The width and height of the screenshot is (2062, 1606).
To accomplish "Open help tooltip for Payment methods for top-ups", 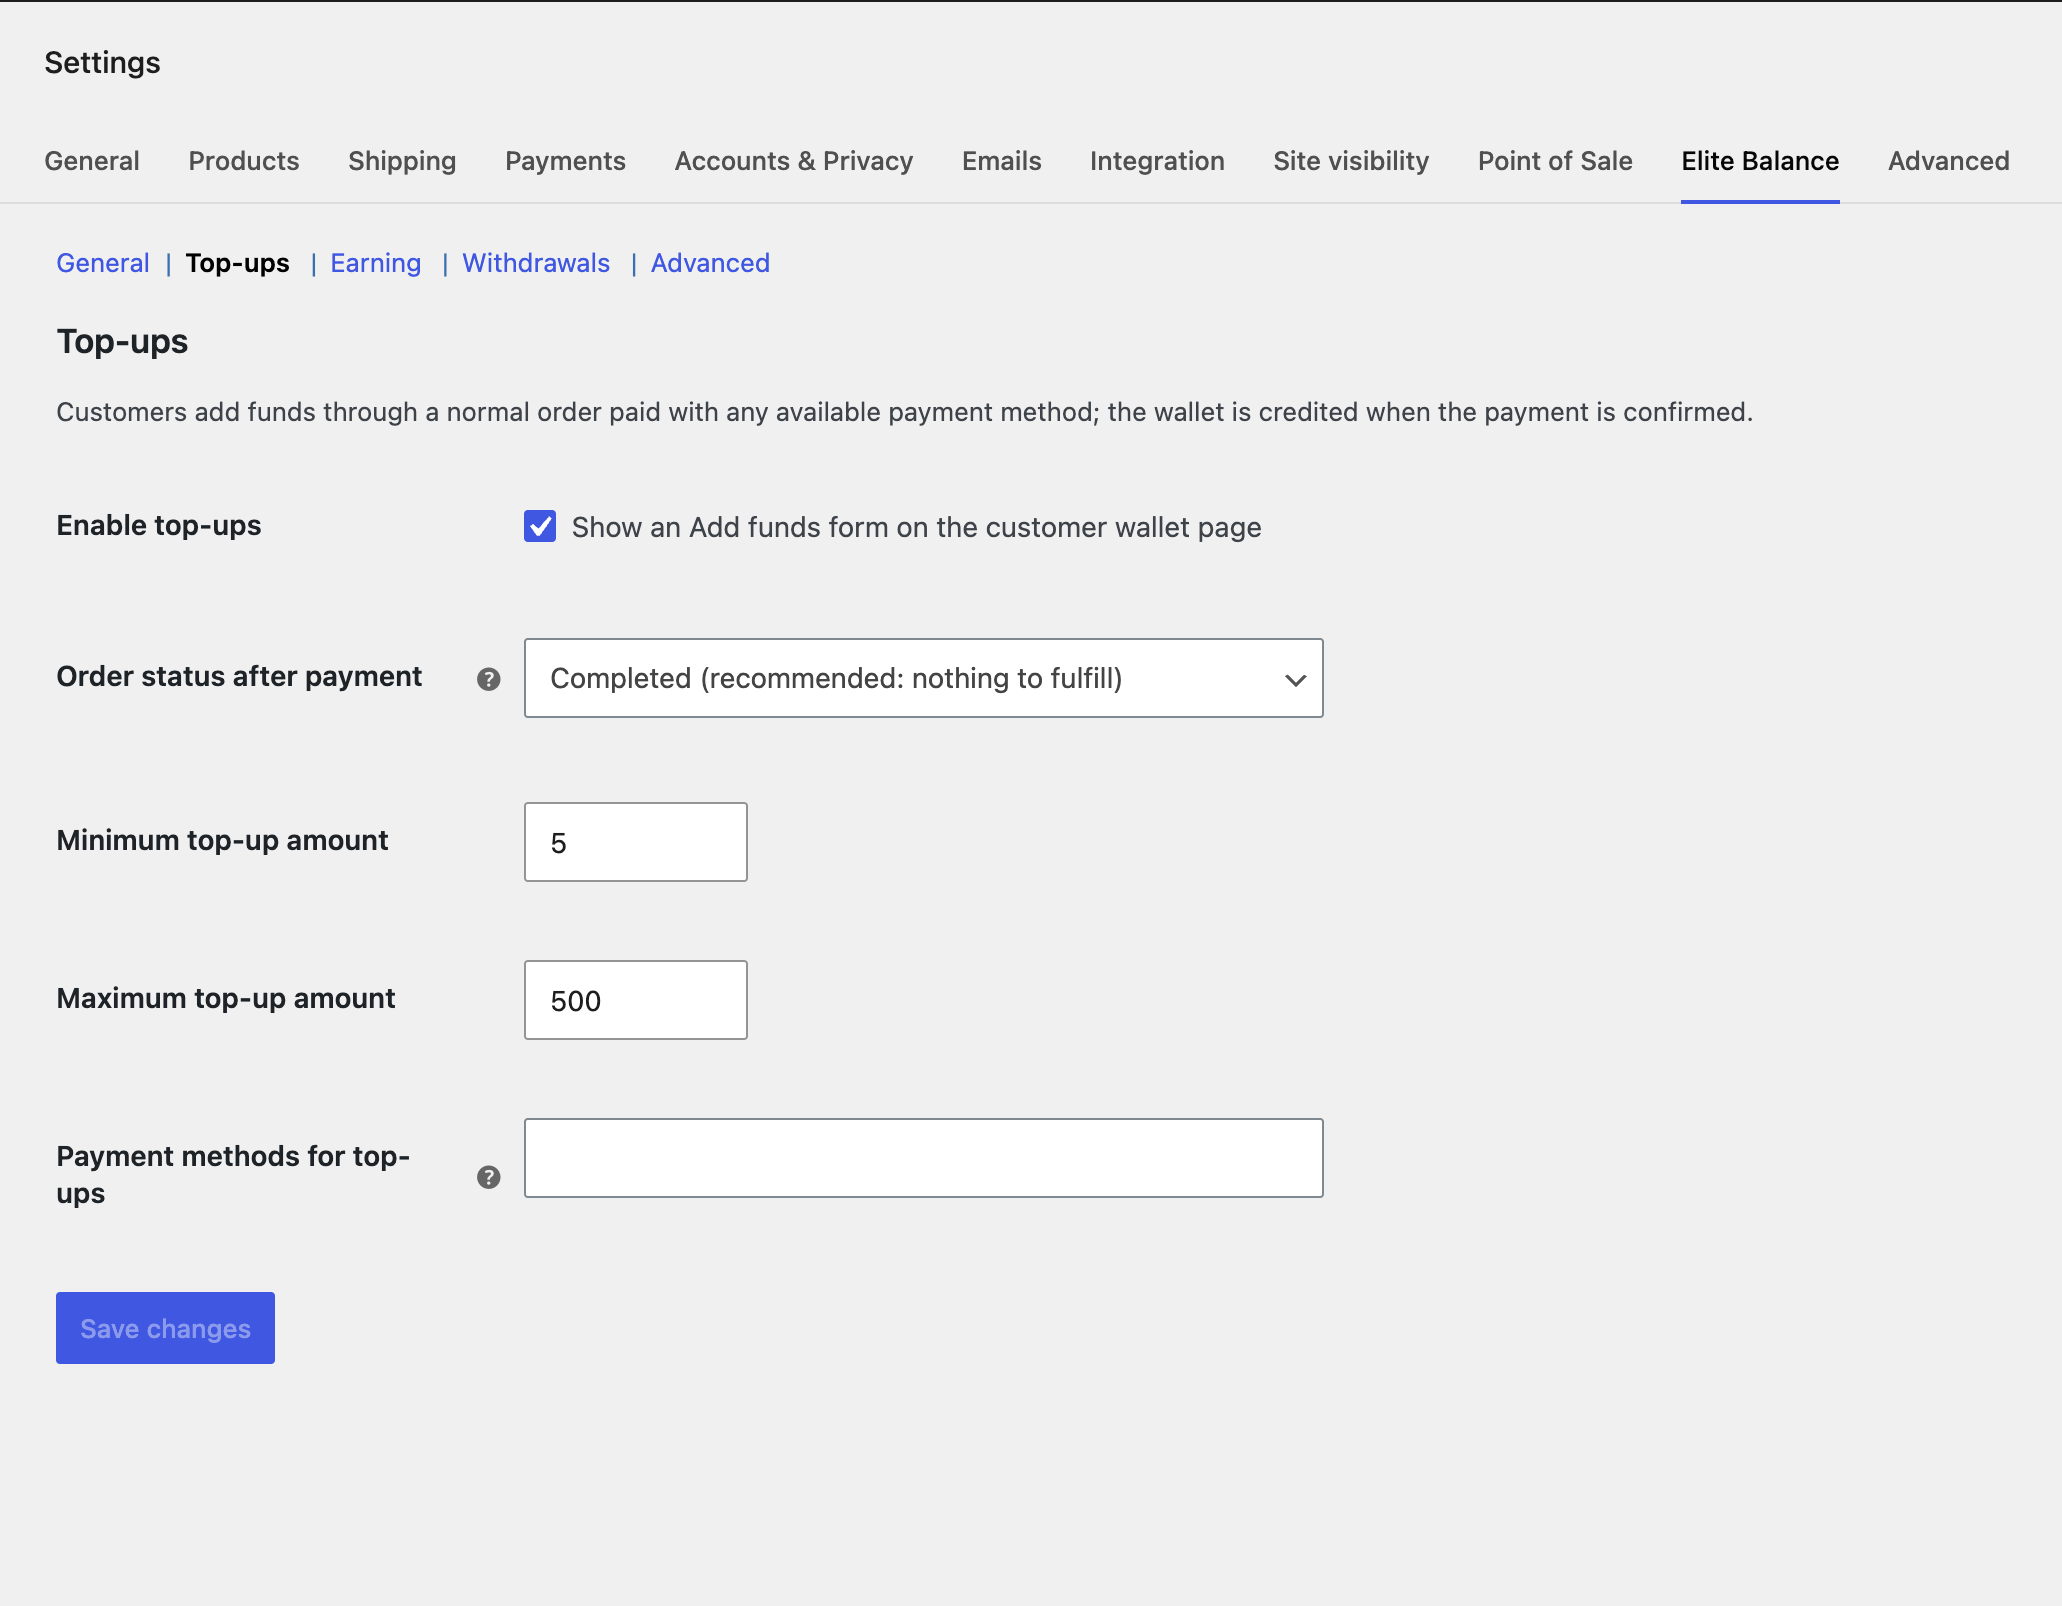I will pyautogui.click(x=488, y=1177).
